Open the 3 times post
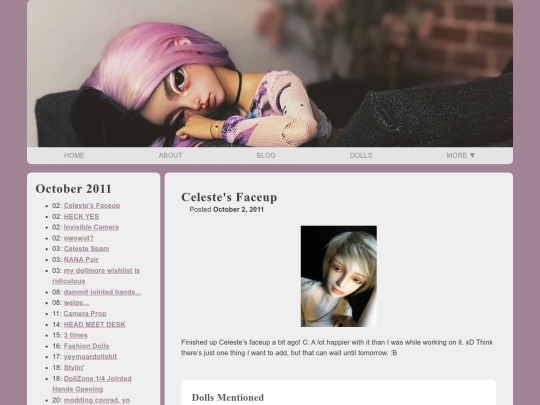540x405 pixels. tap(75, 335)
